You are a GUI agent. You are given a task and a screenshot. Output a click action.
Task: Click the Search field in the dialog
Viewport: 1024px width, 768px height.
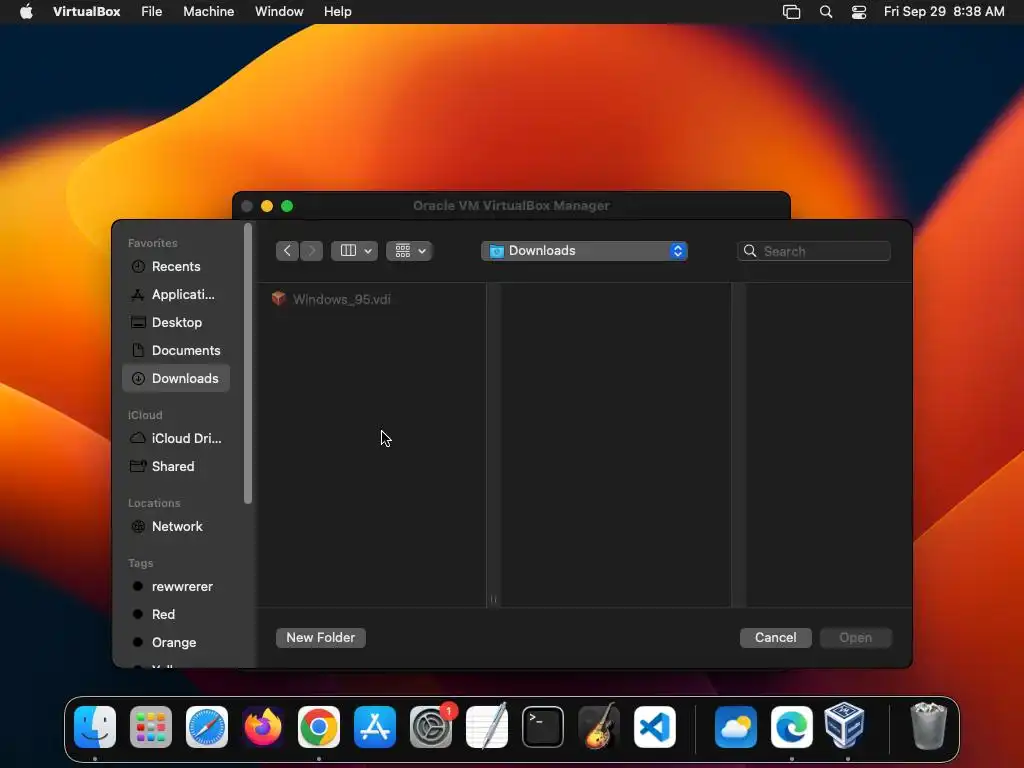pyautogui.click(x=814, y=251)
